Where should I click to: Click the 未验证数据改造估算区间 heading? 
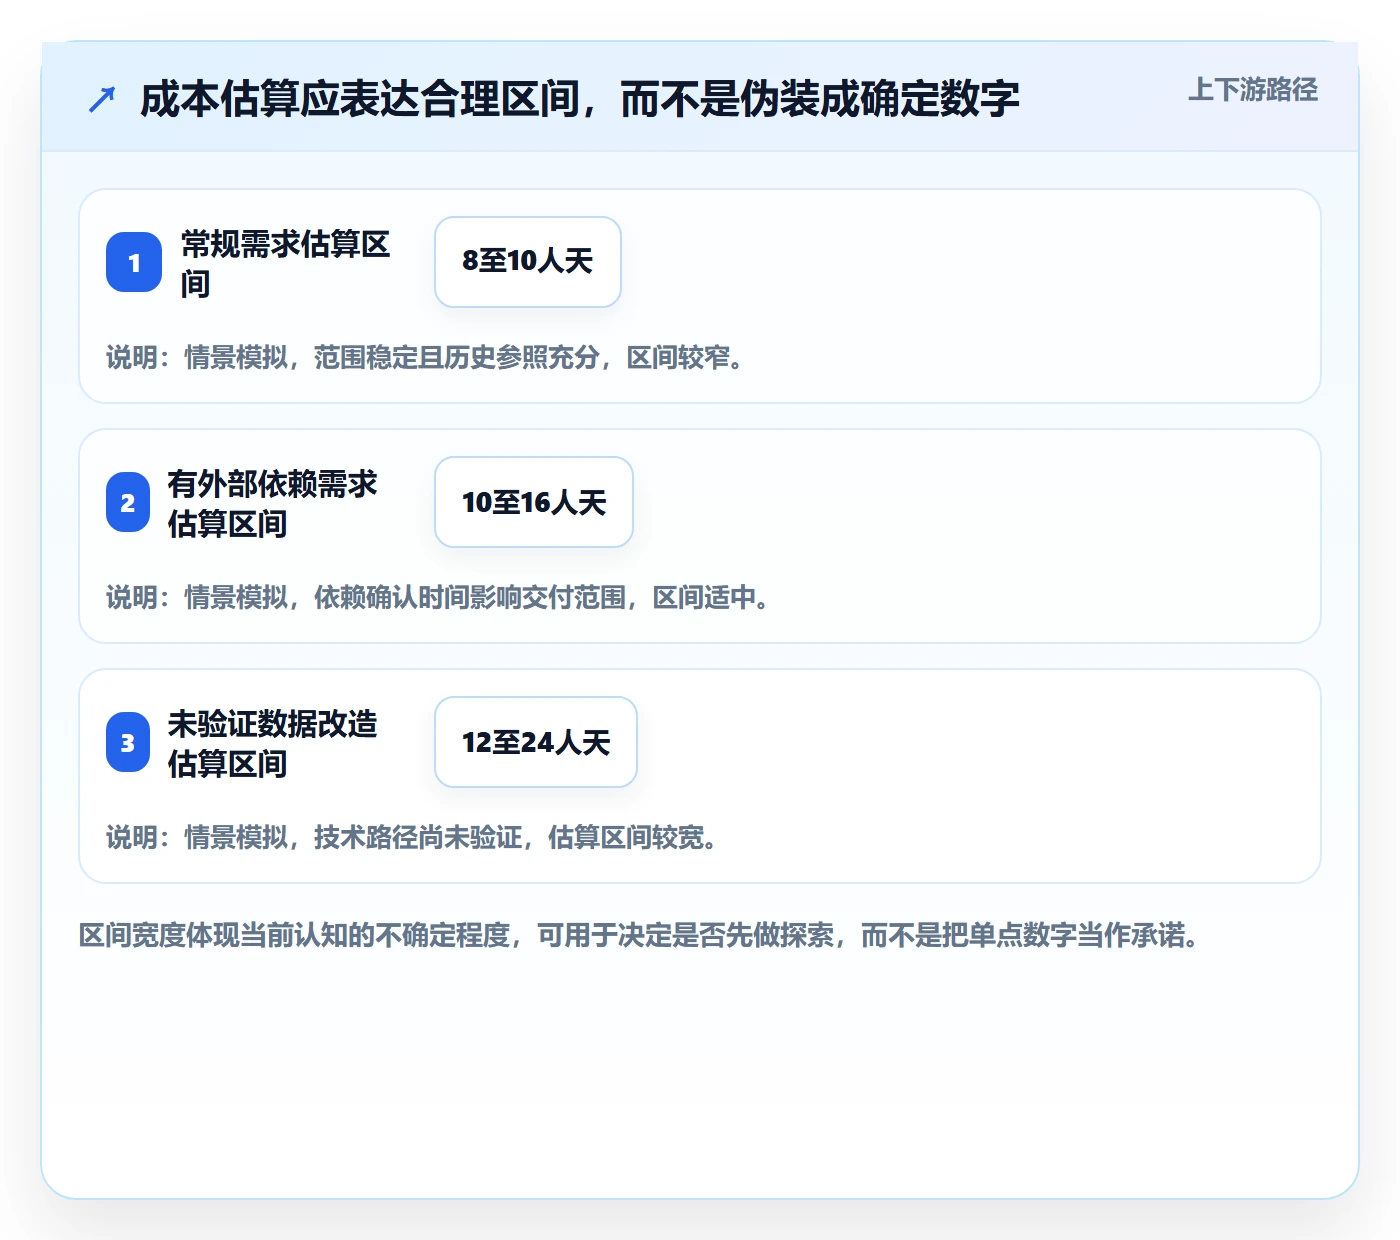click(x=273, y=743)
